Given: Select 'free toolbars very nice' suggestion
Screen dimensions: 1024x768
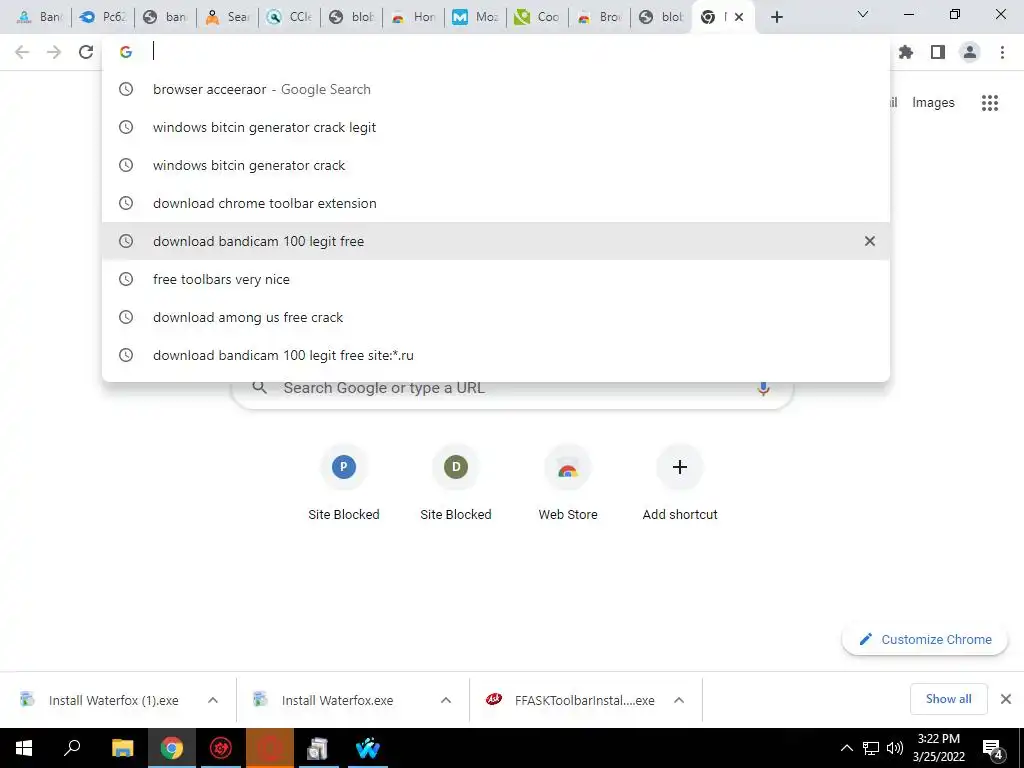Looking at the screenshot, I should [496, 279].
